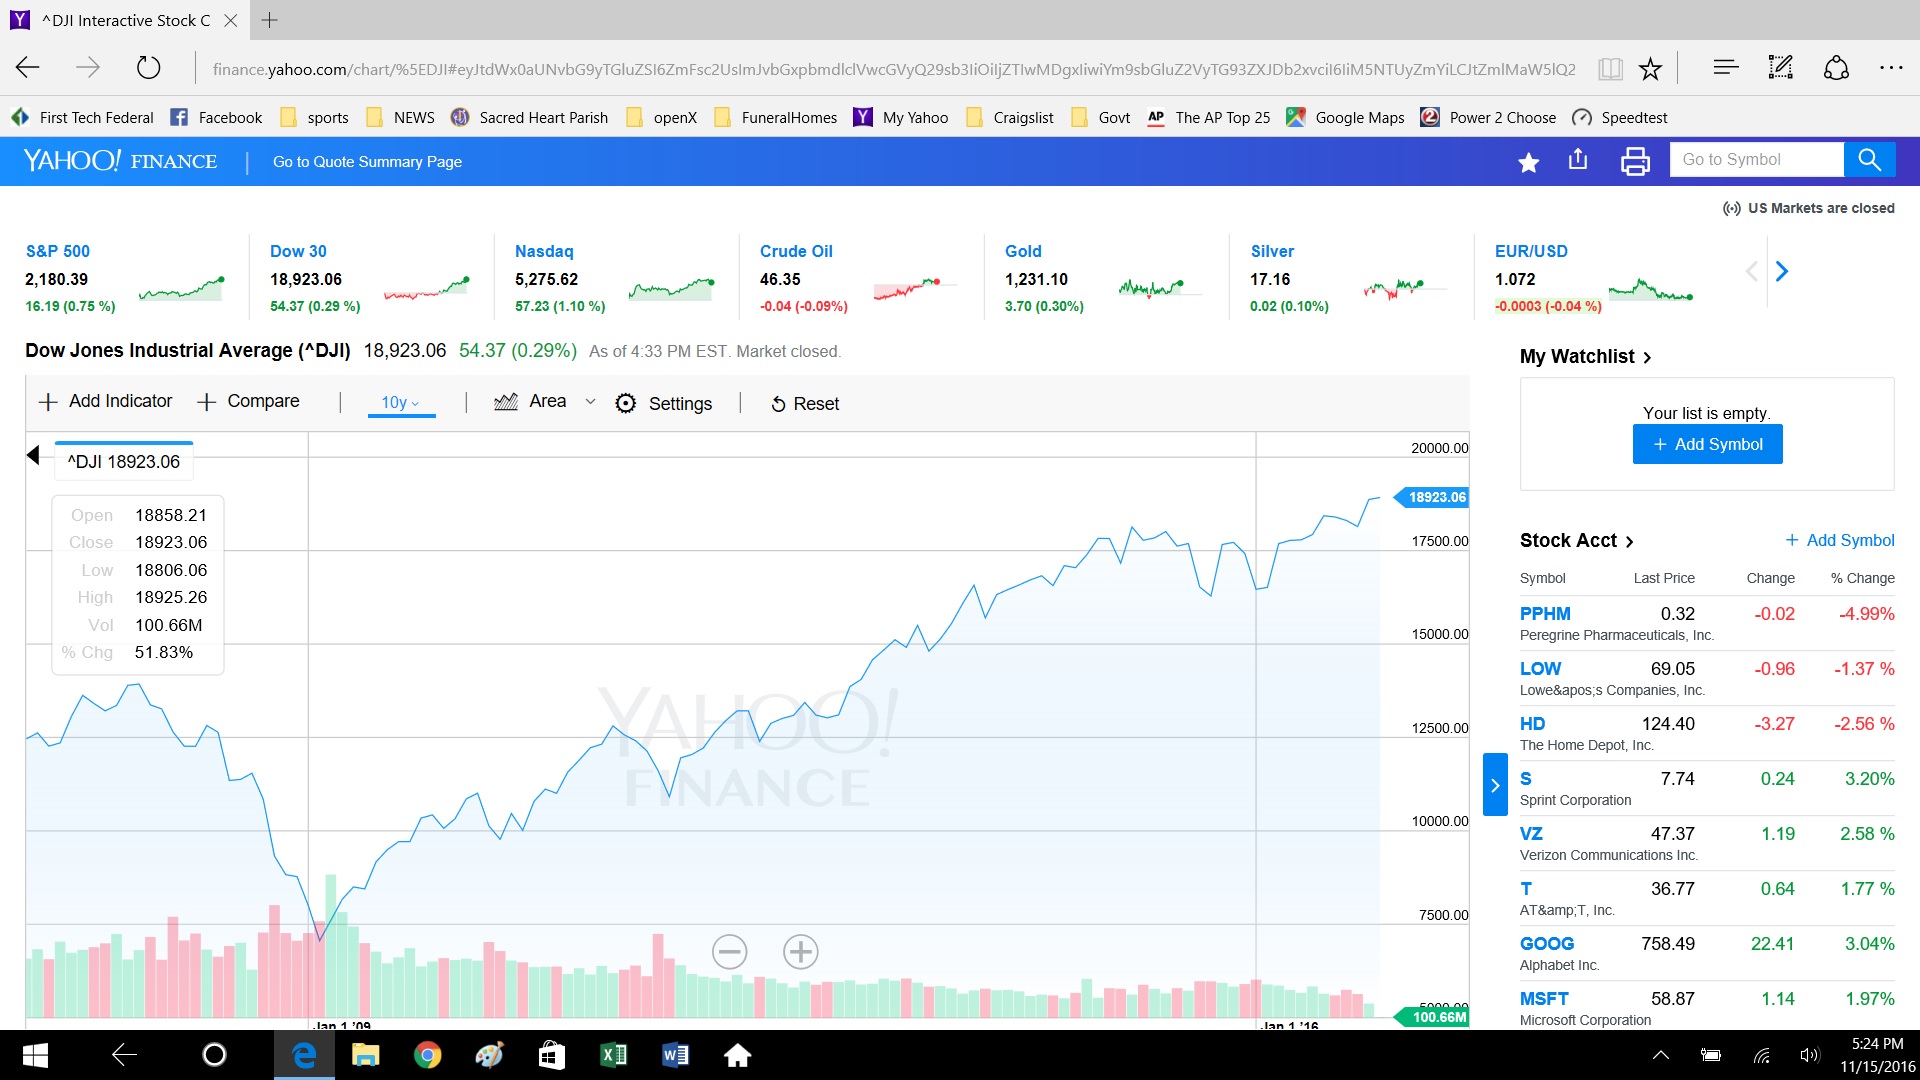This screenshot has height=1080, width=1920.
Task: Zoom out chart with minus circle
Action: [729, 951]
